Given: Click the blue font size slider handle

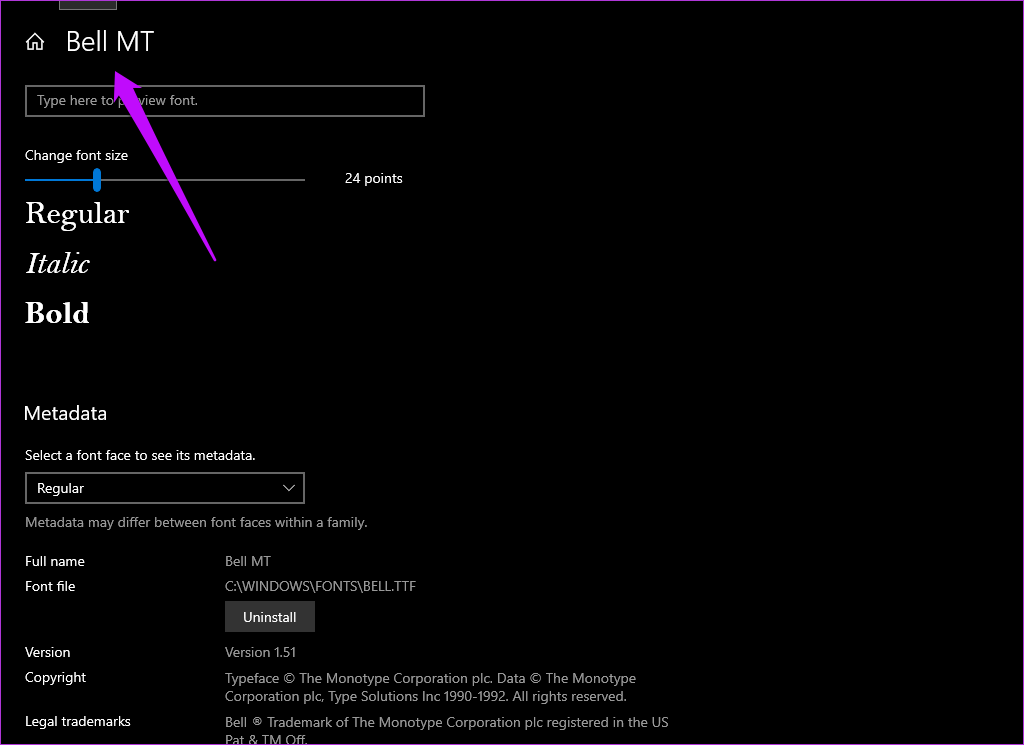Looking at the screenshot, I should (x=97, y=180).
